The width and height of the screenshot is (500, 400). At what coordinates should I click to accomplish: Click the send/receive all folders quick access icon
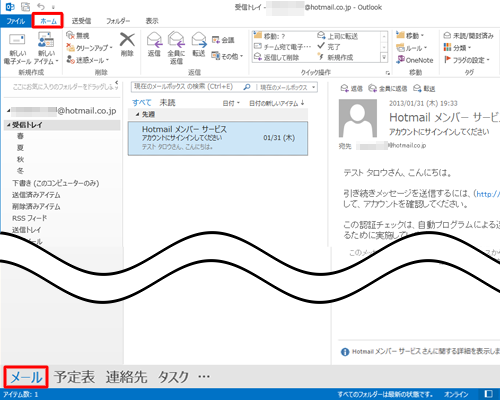pos(25,6)
